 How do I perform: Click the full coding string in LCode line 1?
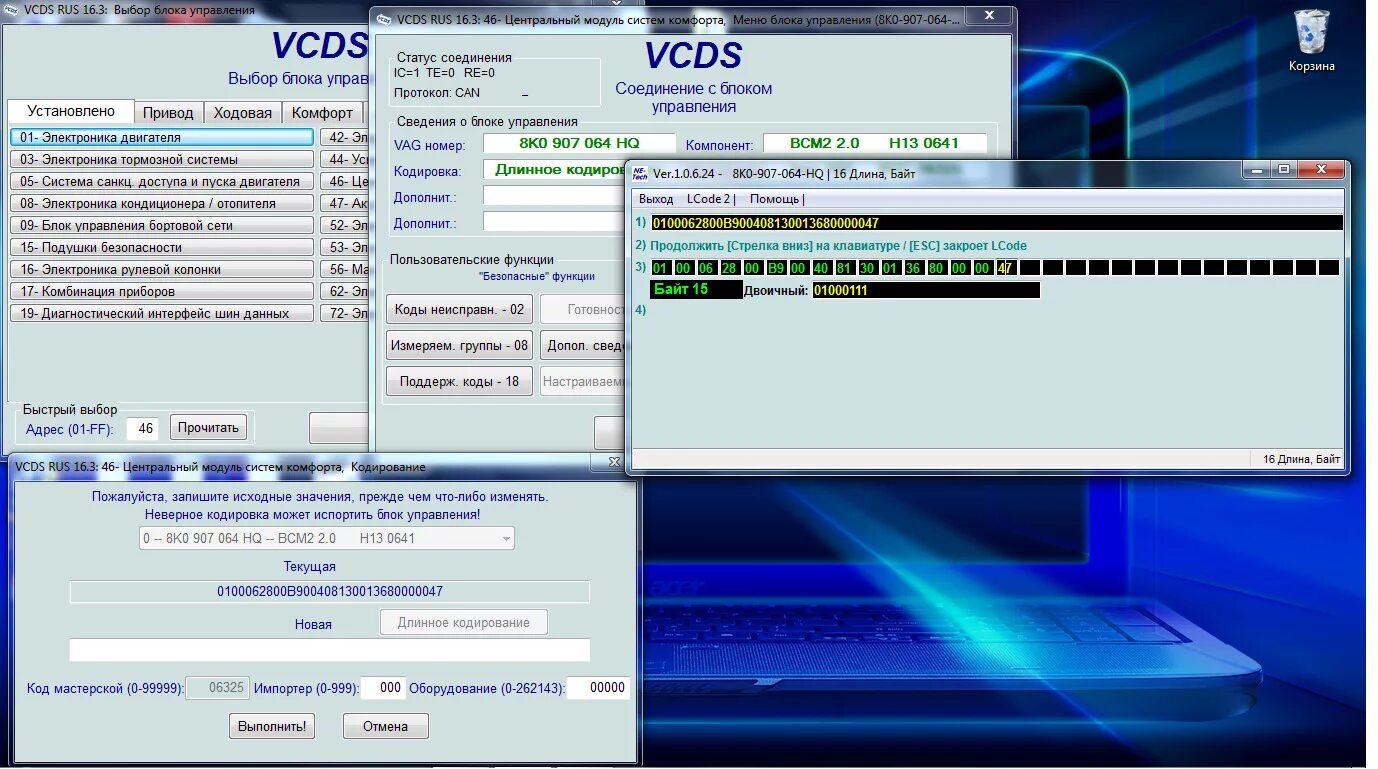pyautogui.click(x=997, y=223)
